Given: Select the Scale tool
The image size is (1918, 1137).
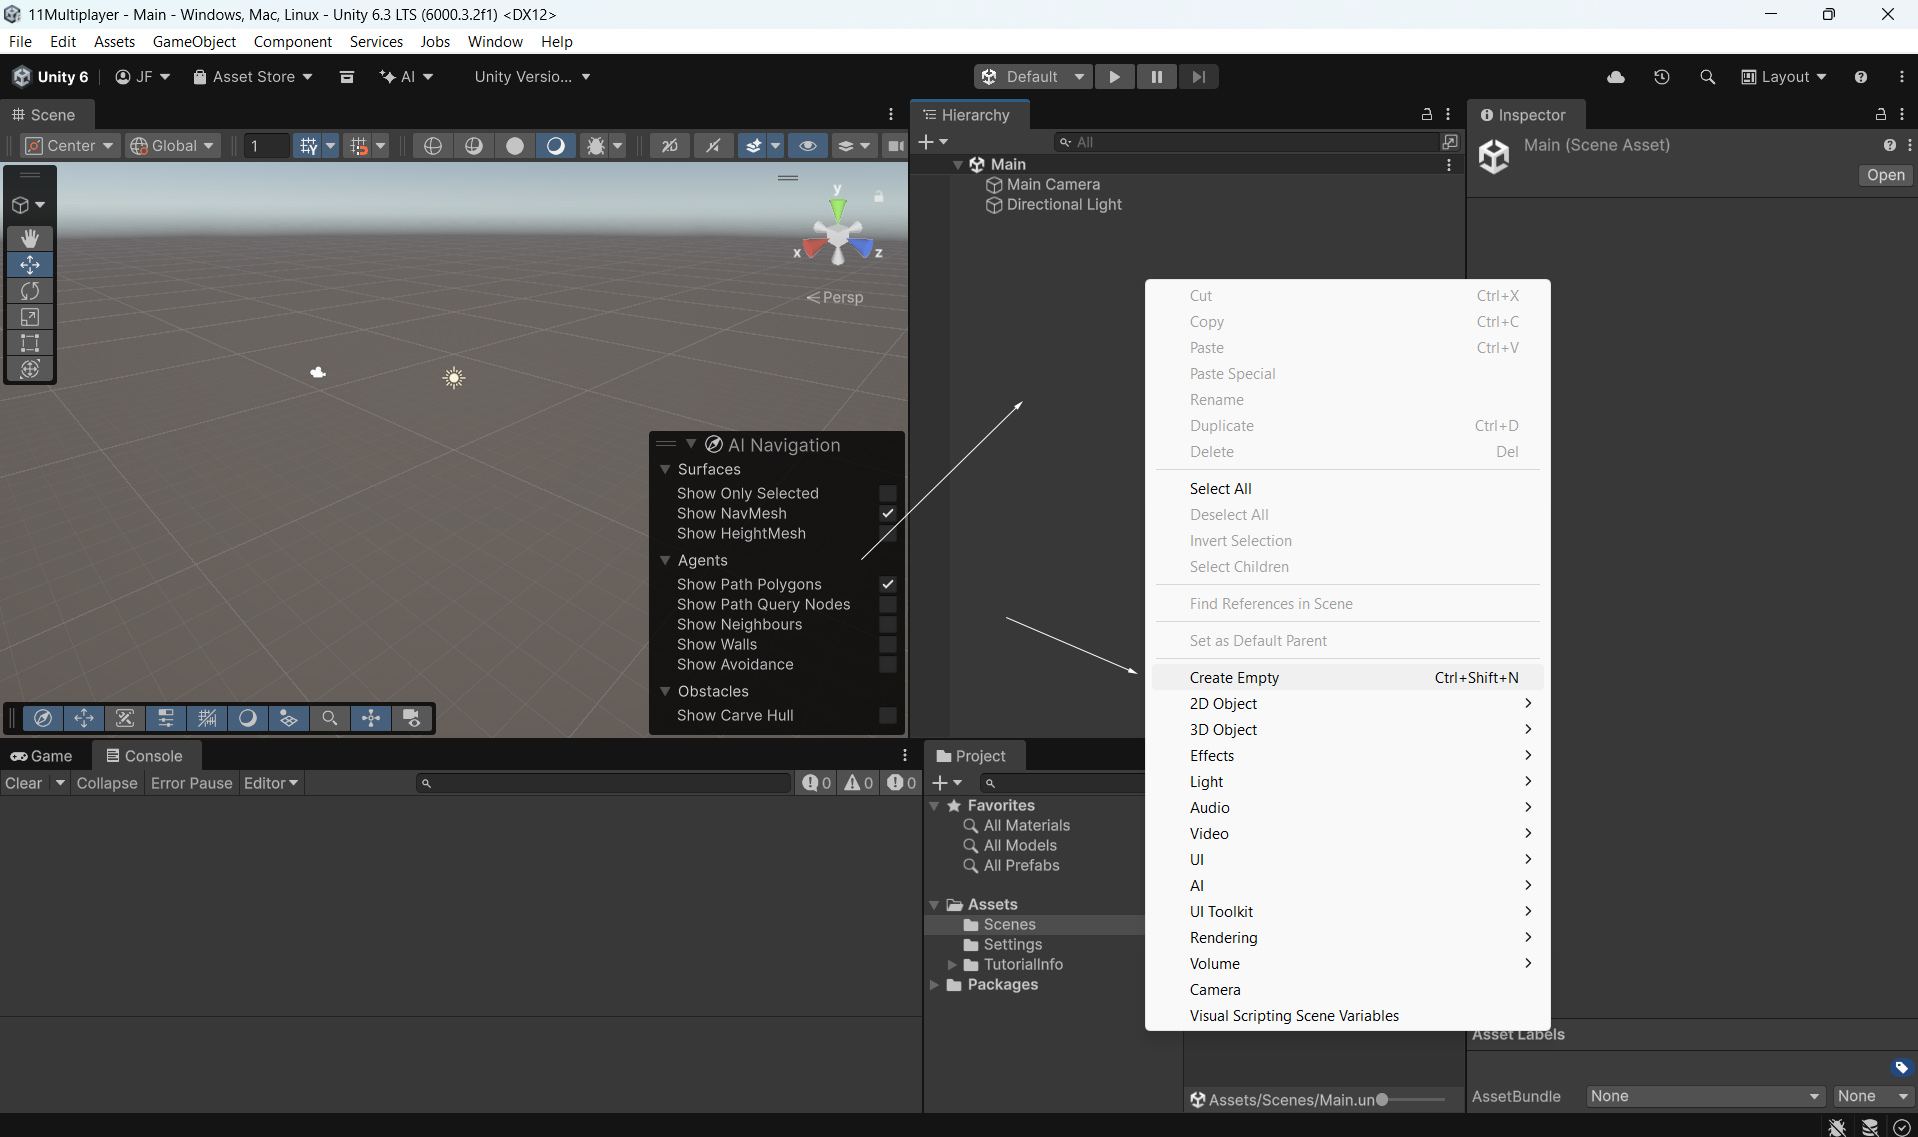Looking at the screenshot, I should 30,317.
